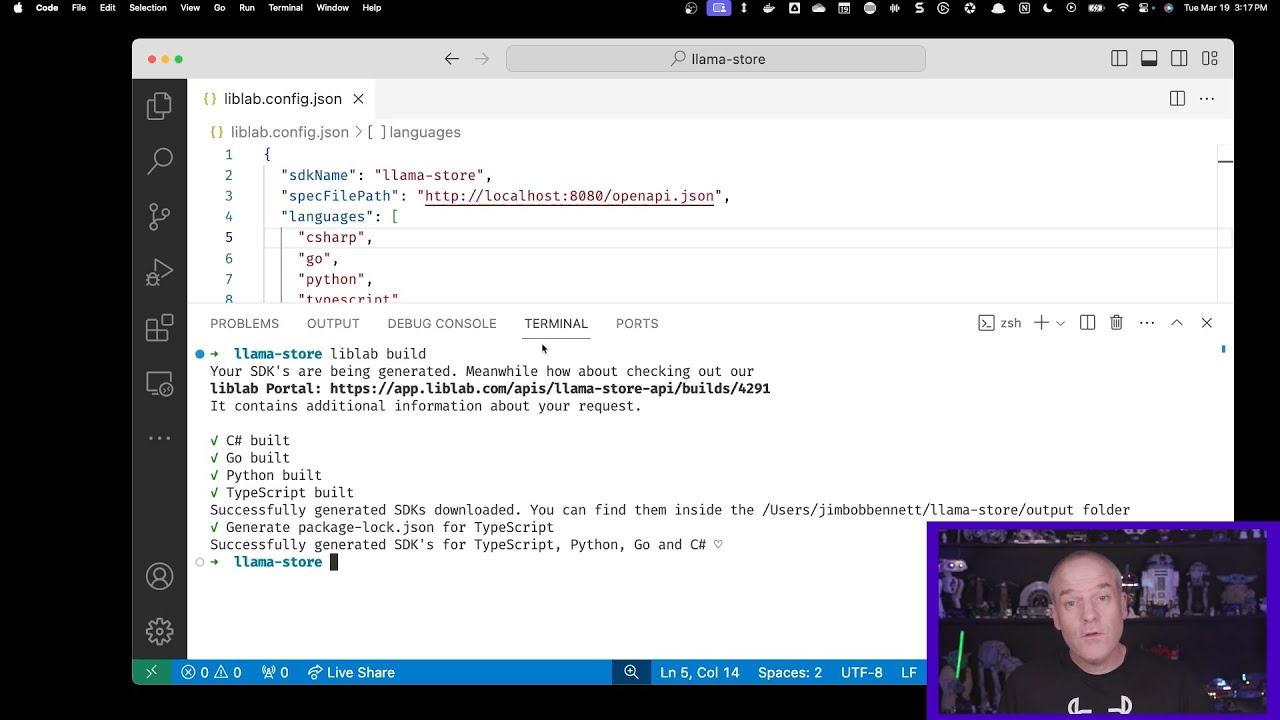Open the Explorer view in activity bar
Image resolution: width=1280 pixels, height=720 pixels.
click(159, 106)
